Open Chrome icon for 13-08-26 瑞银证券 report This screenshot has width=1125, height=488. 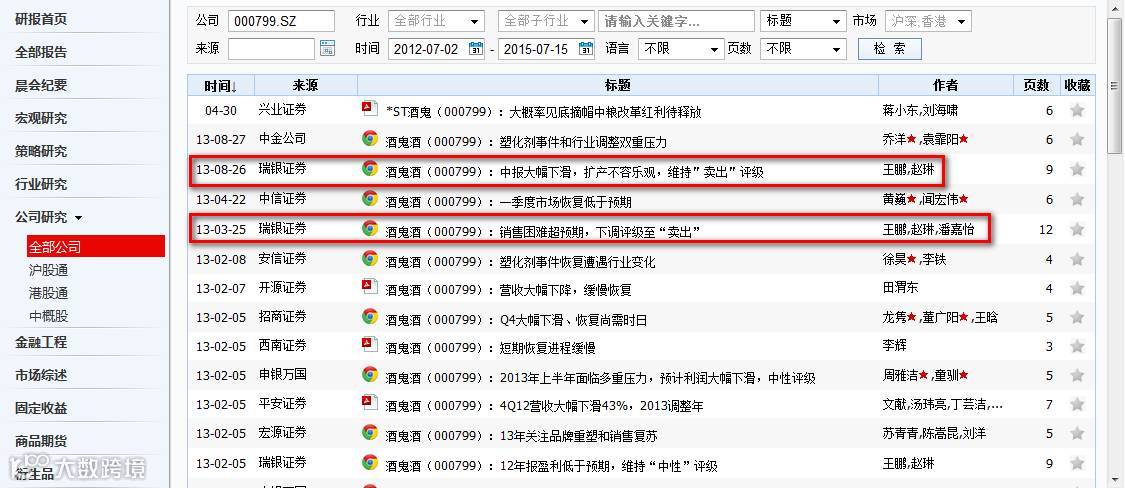(x=369, y=169)
